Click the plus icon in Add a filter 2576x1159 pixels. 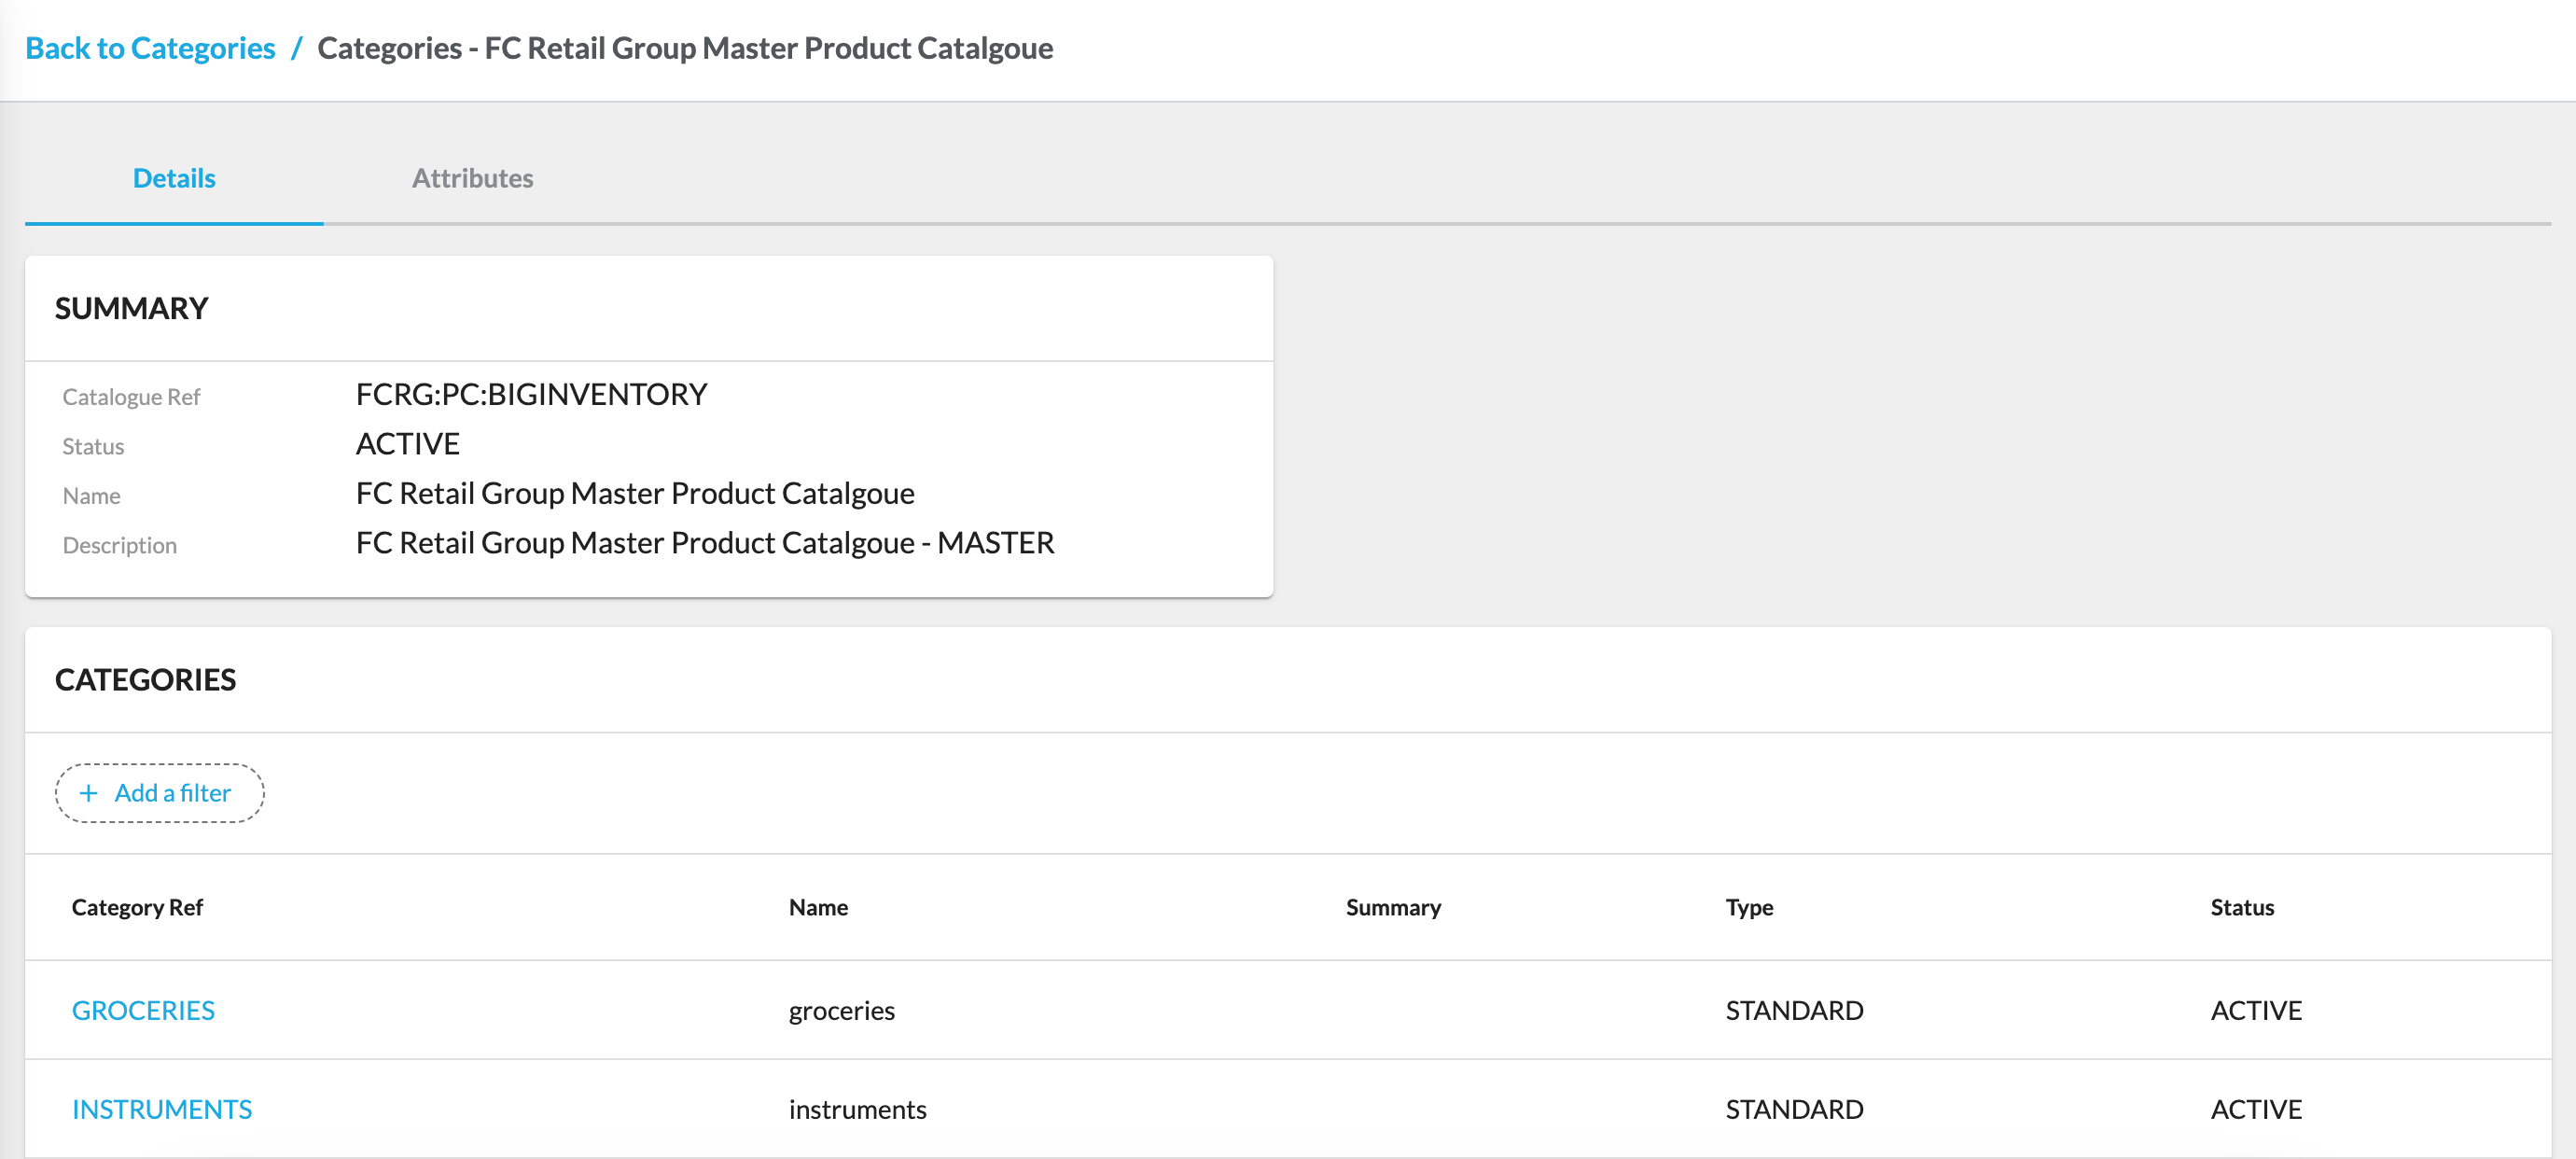click(89, 793)
